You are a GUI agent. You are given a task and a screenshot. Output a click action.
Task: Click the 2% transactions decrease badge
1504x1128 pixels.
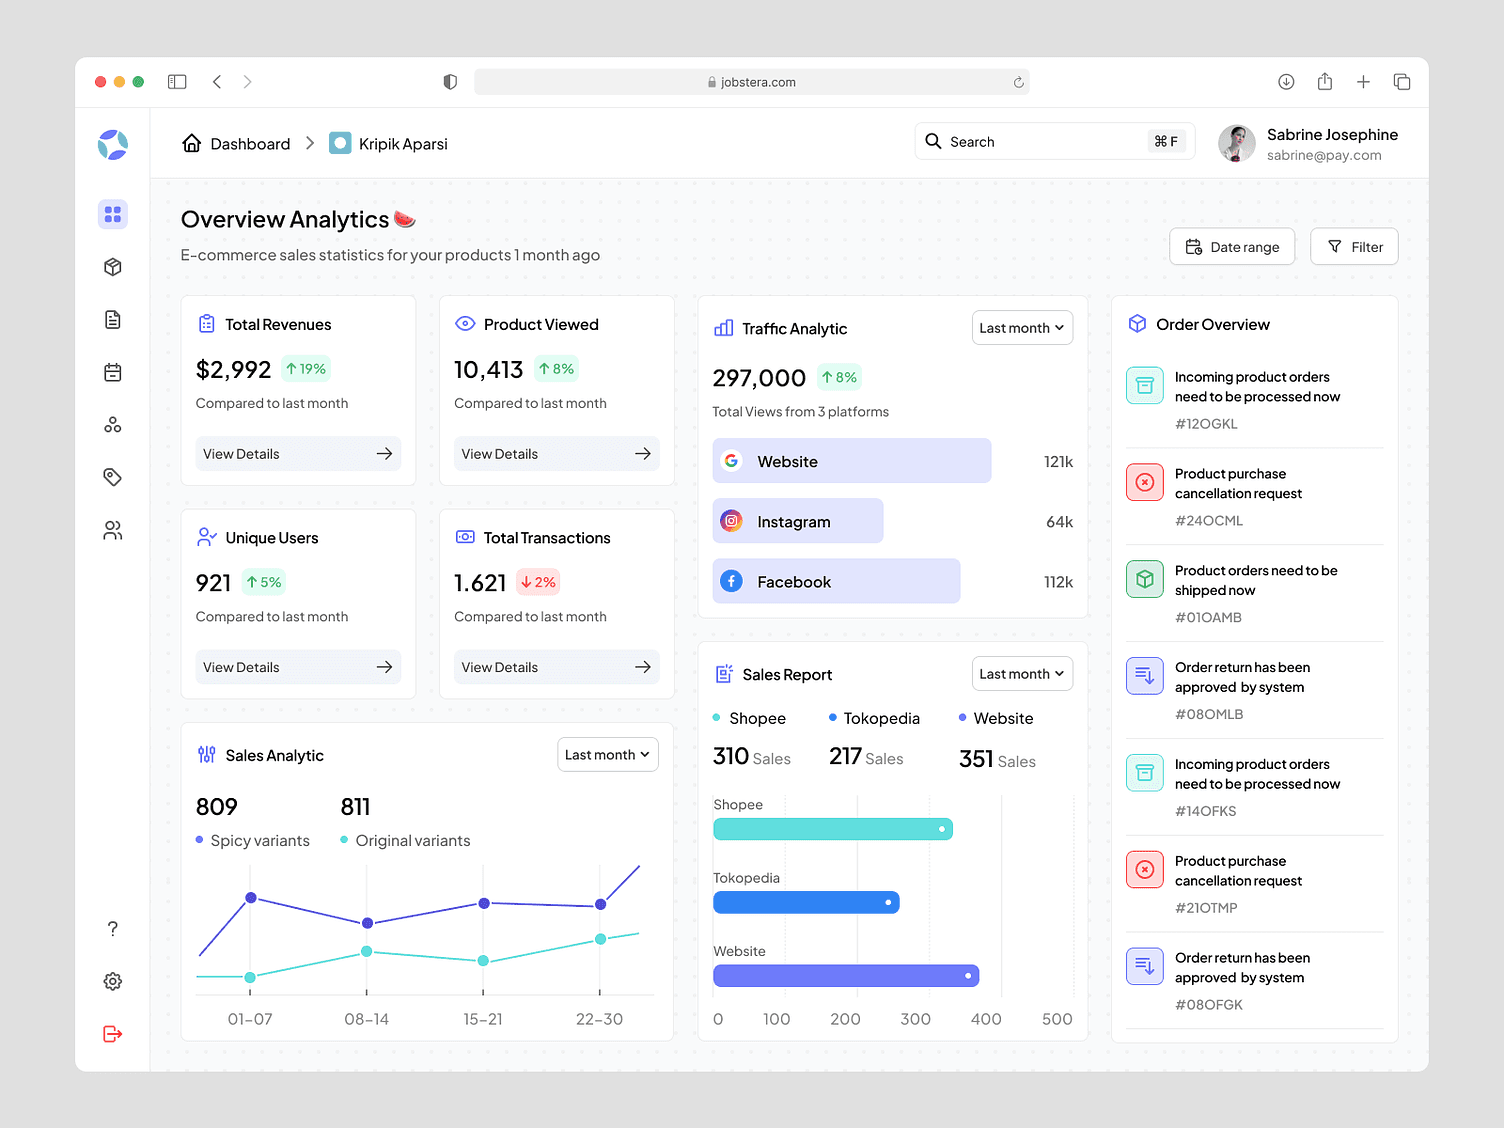click(x=538, y=582)
